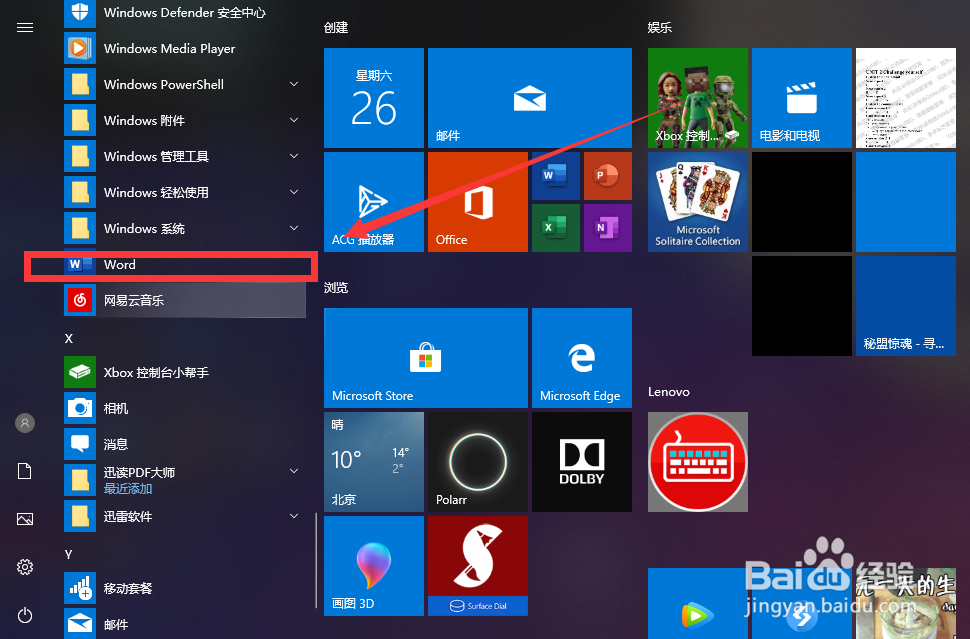Expand the Windows 系统 folder
This screenshot has width=970, height=639.
point(184,228)
